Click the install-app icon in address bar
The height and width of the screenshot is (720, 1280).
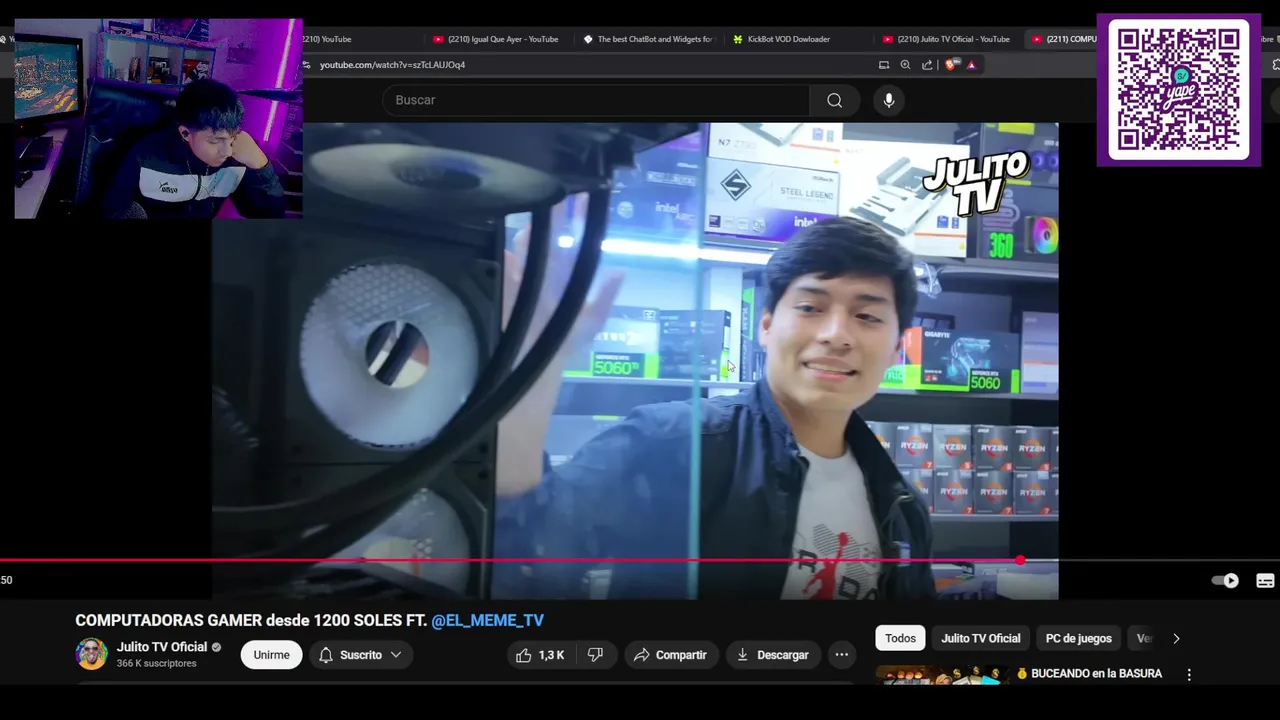click(x=883, y=65)
